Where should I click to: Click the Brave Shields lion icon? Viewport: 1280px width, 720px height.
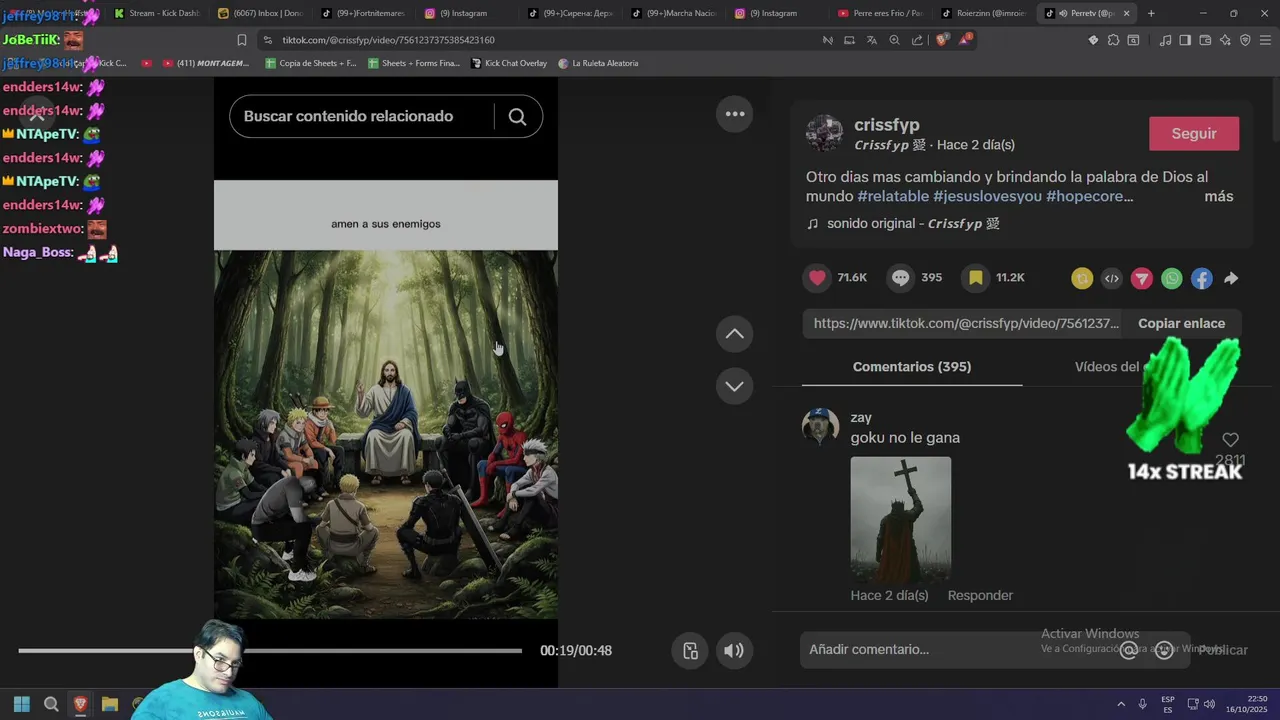pyautogui.click(x=940, y=40)
